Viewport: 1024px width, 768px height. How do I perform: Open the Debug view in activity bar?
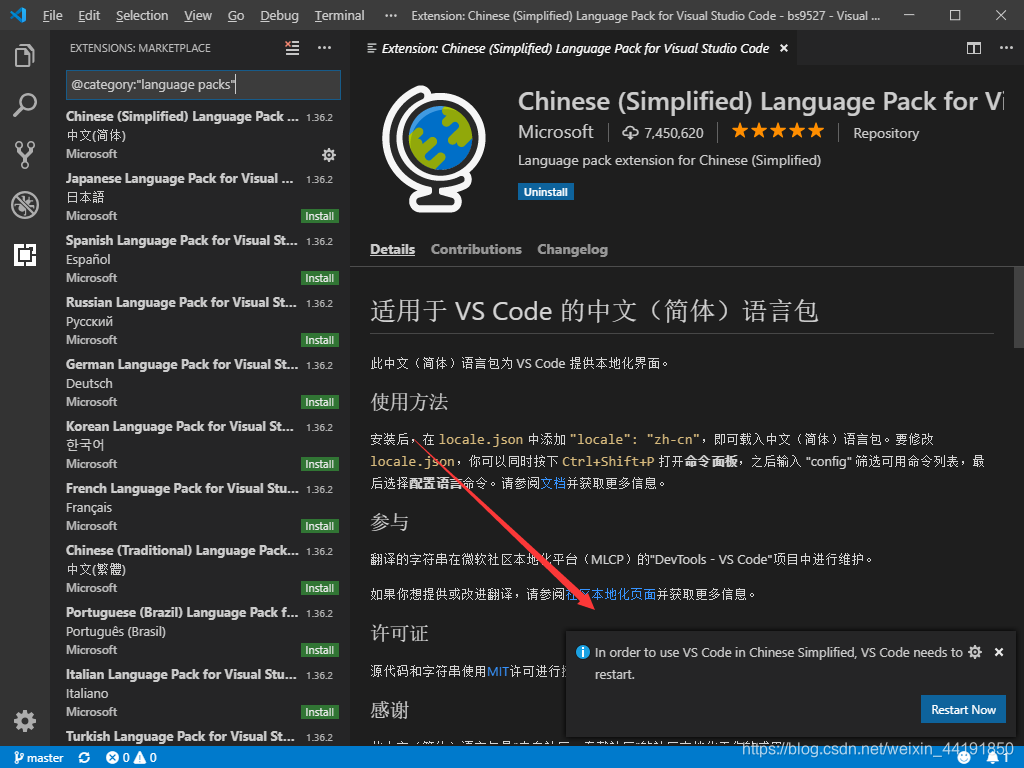click(x=24, y=205)
